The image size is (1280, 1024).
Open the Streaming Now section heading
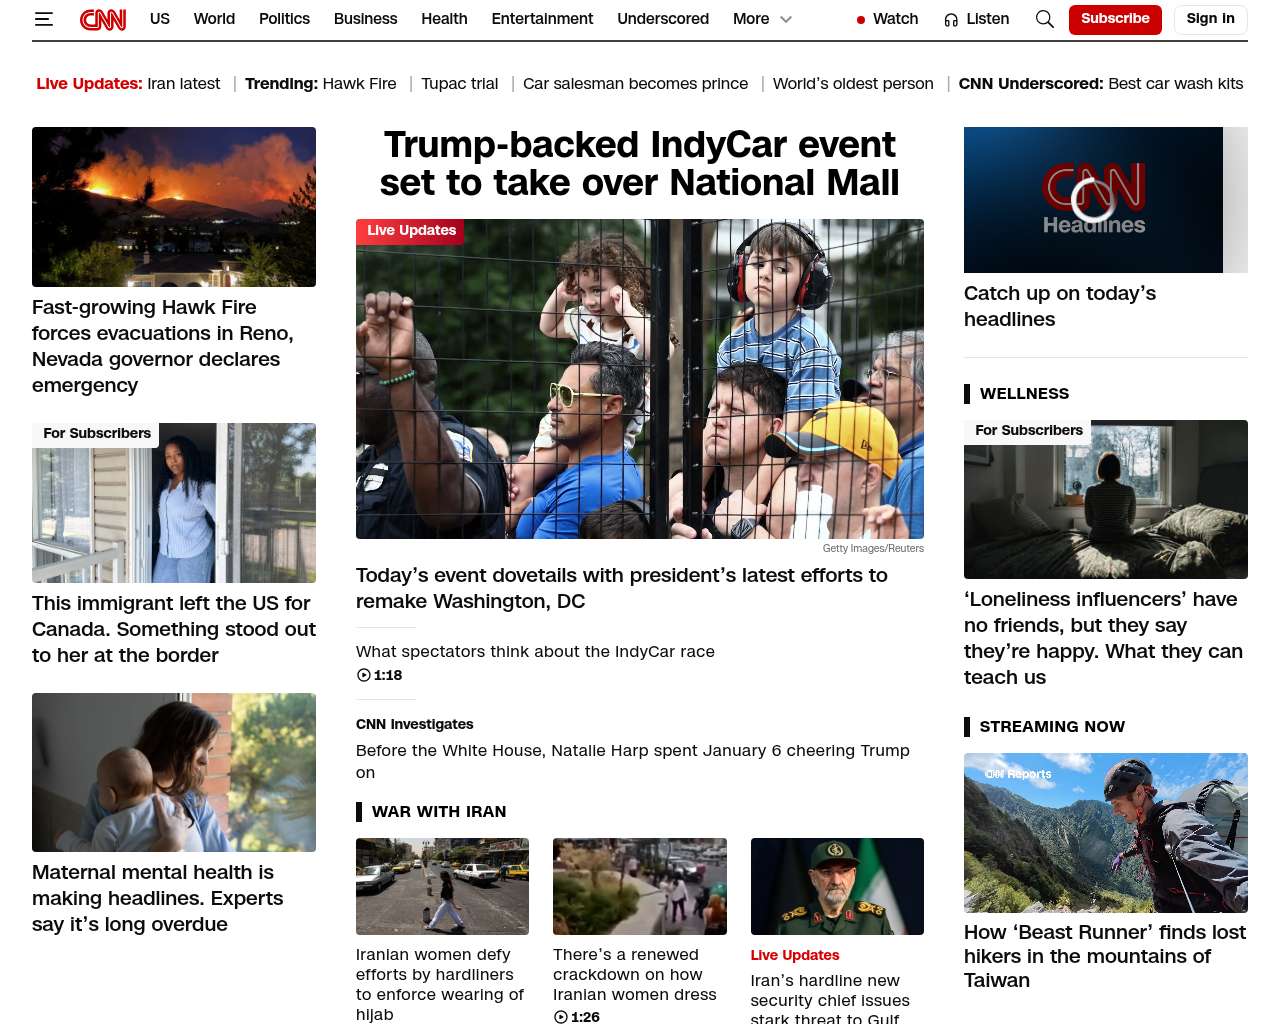click(x=1052, y=726)
